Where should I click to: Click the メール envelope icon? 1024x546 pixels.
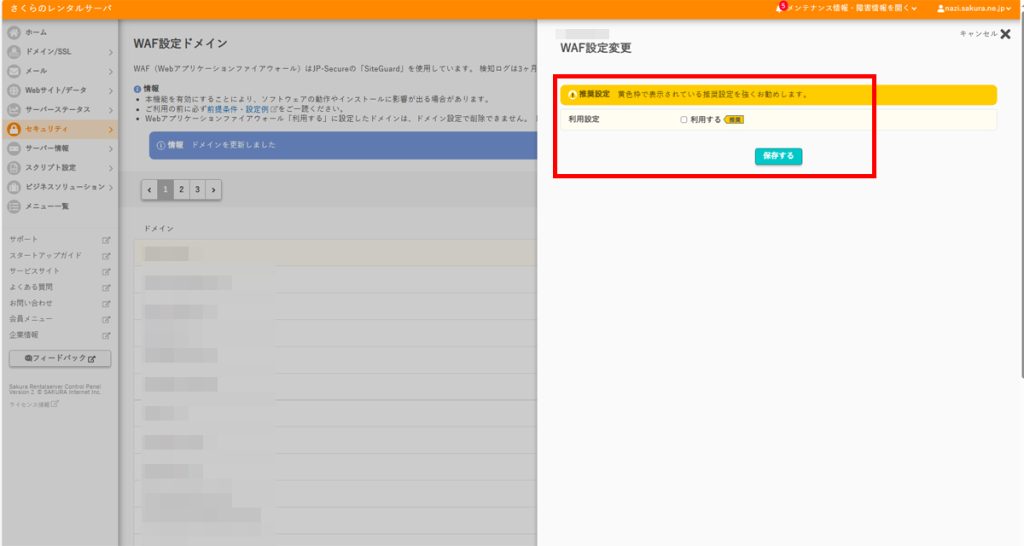click(x=14, y=71)
